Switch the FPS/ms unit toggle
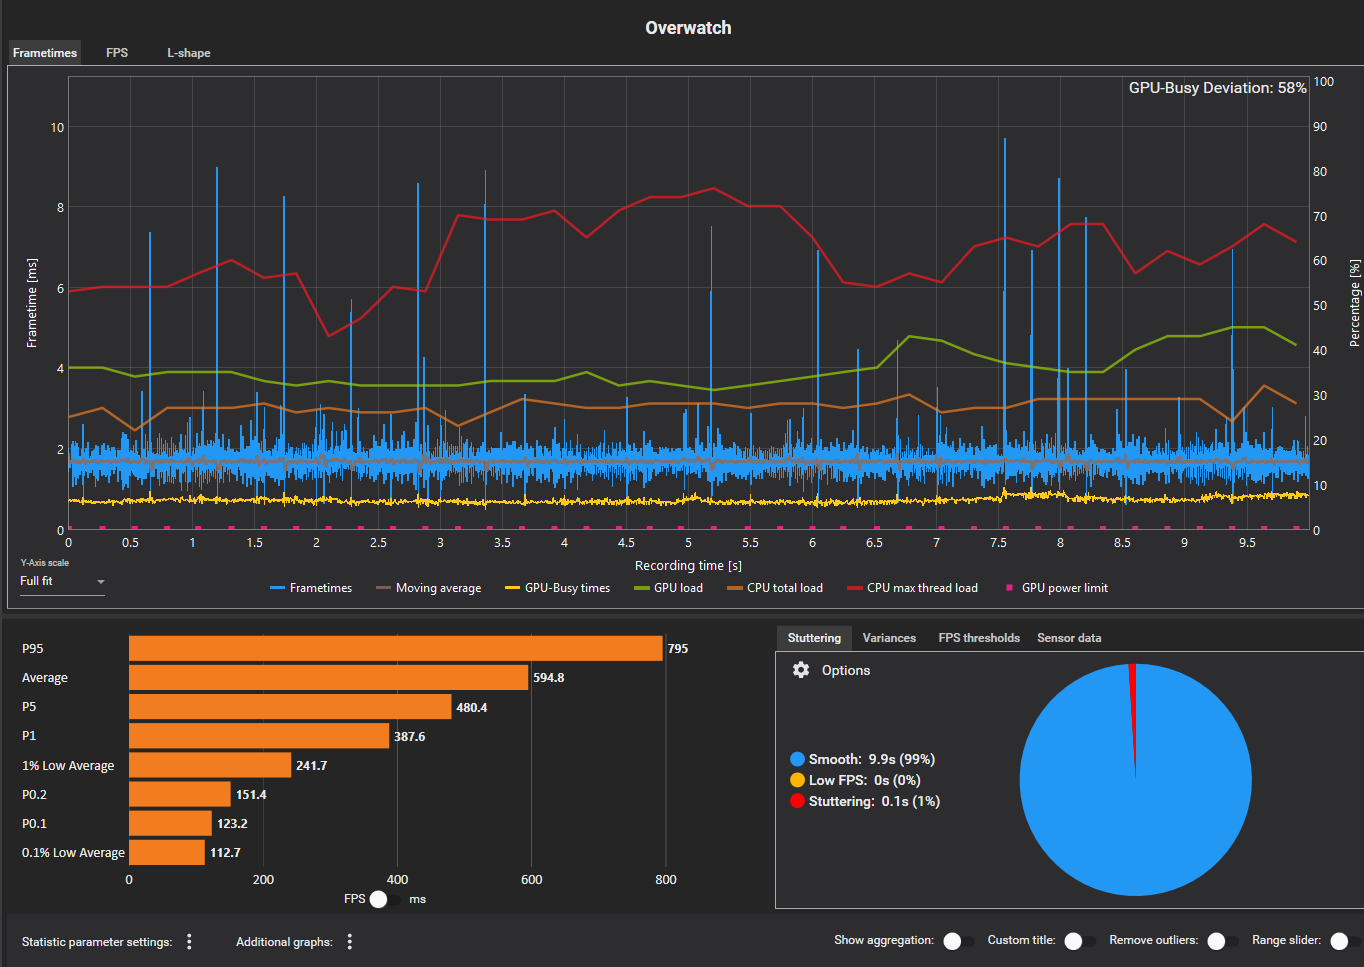The height and width of the screenshot is (967, 1364). click(384, 899)
